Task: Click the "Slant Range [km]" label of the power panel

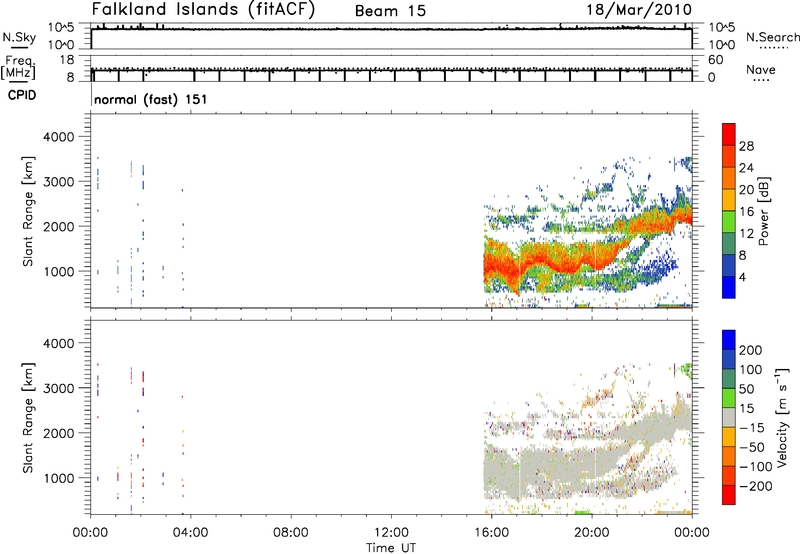Action: click(x=28, y=211)
